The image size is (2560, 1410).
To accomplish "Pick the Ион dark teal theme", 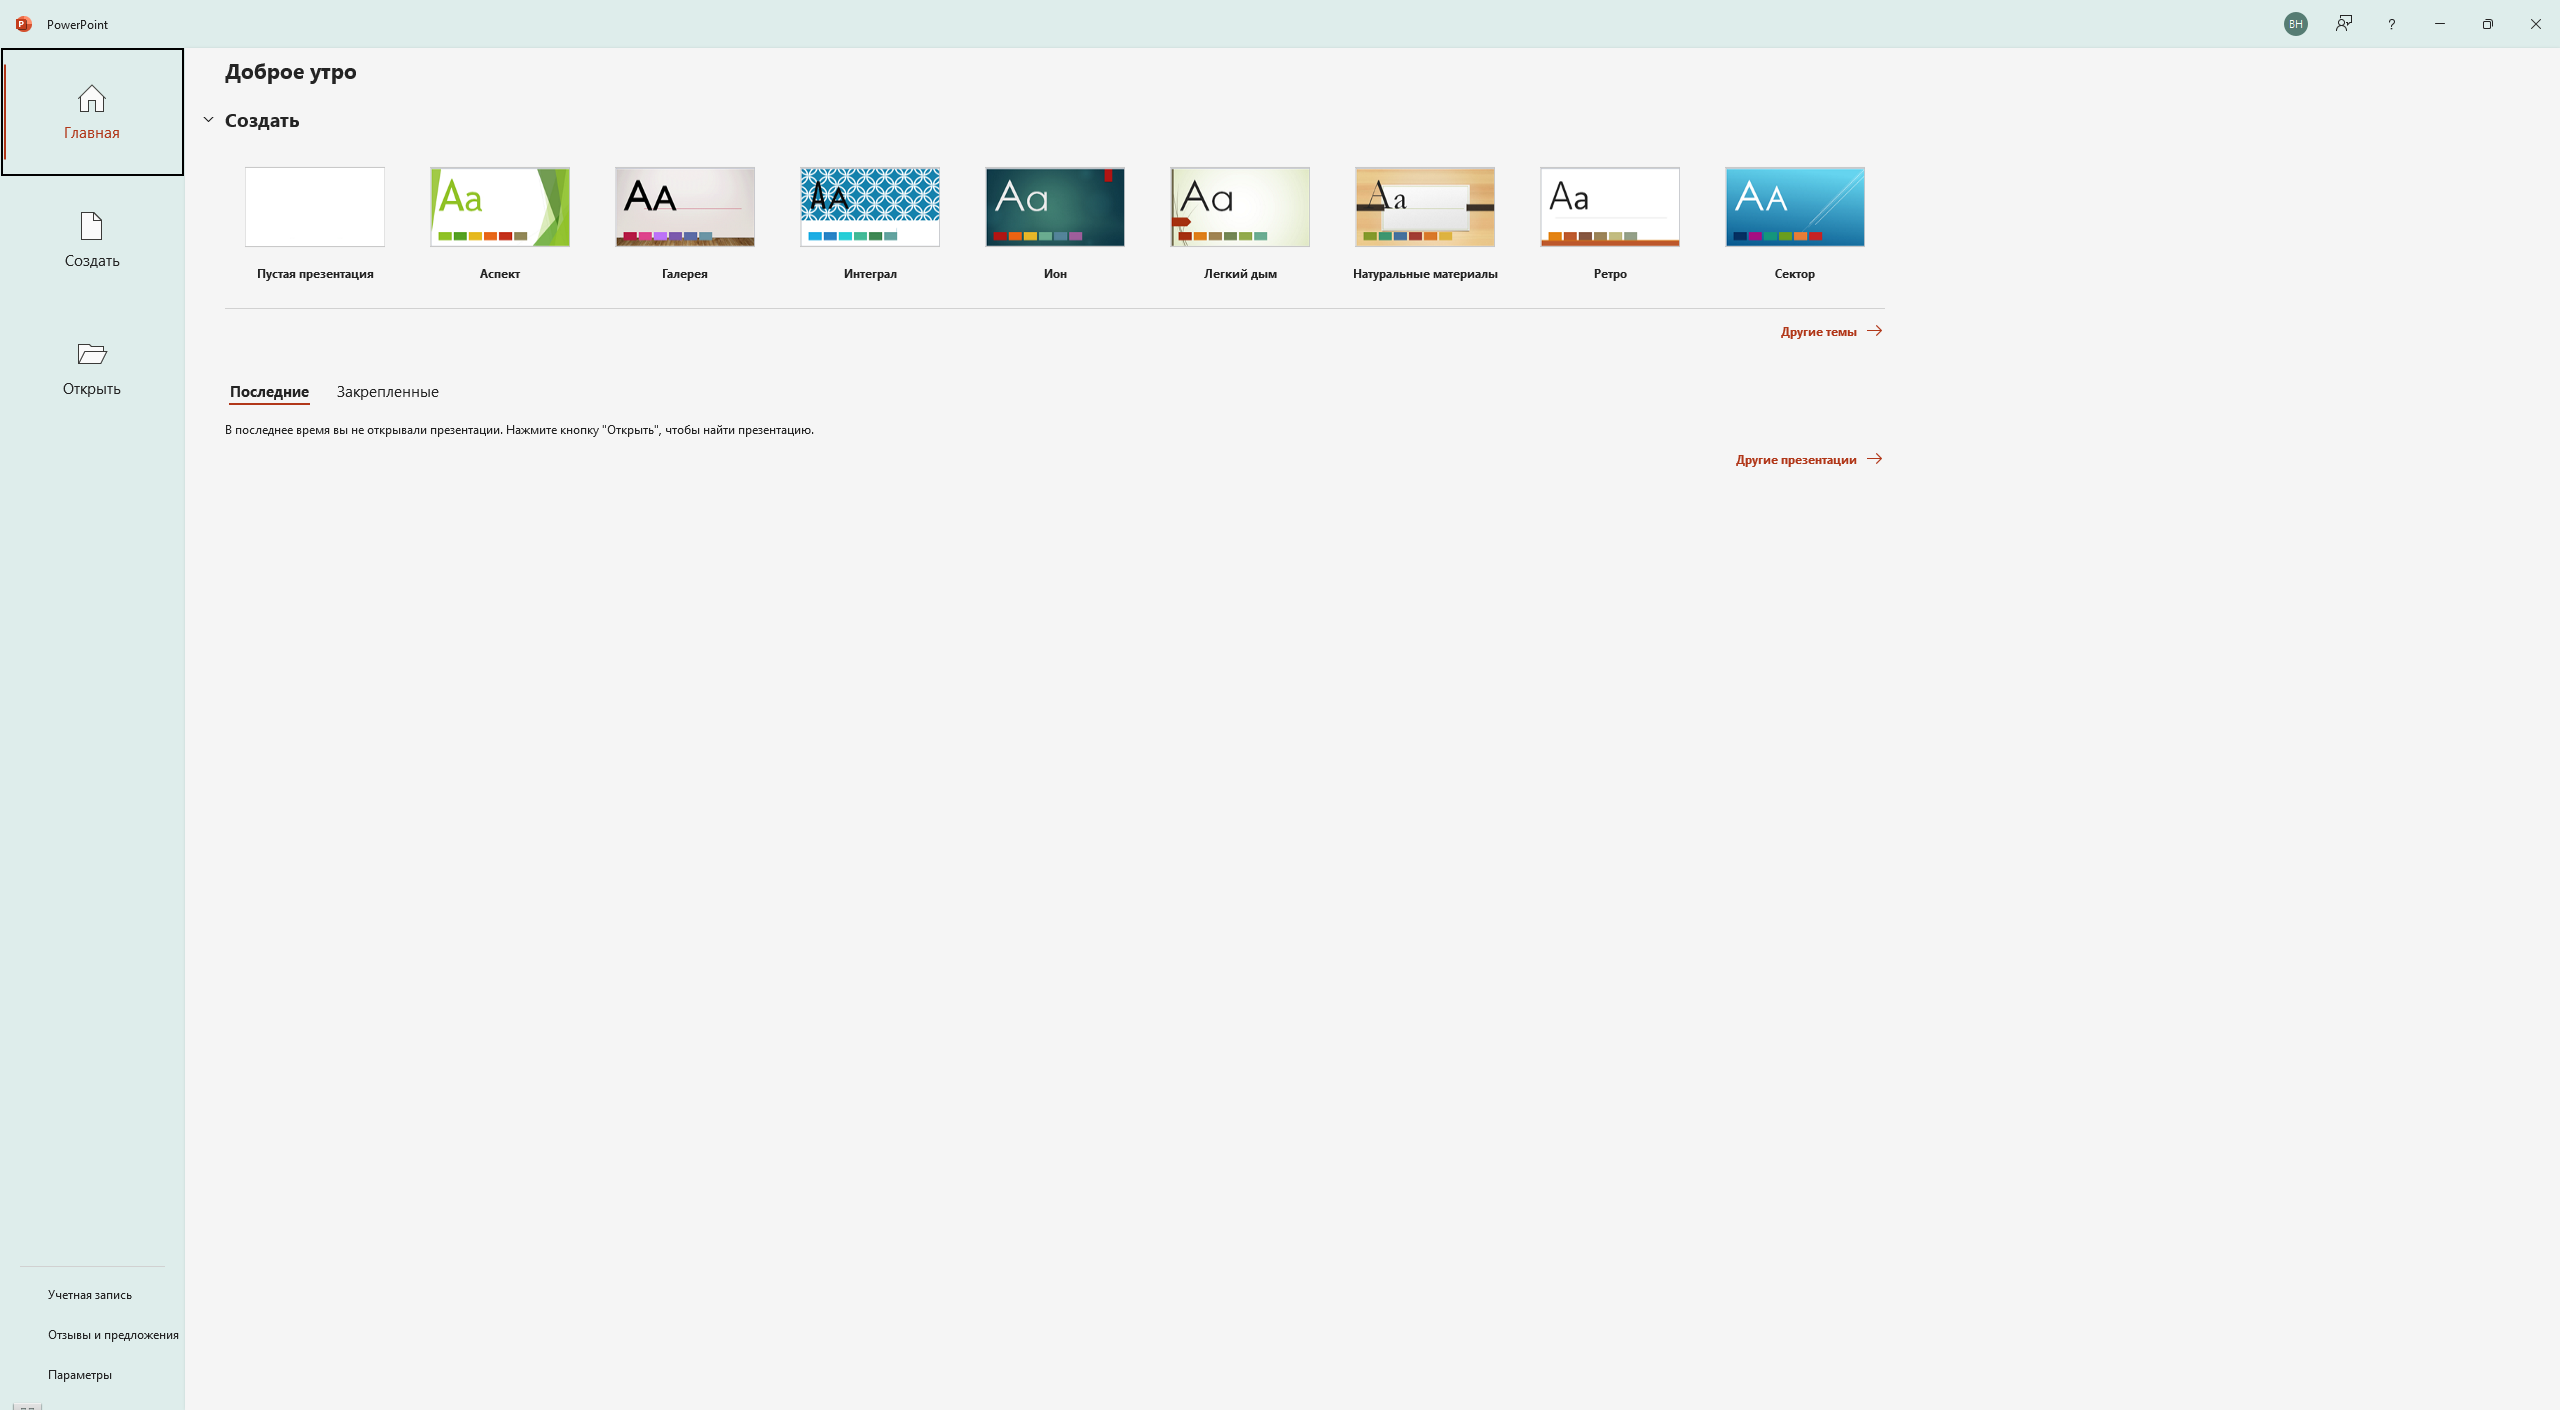I will click(1055, 207).
